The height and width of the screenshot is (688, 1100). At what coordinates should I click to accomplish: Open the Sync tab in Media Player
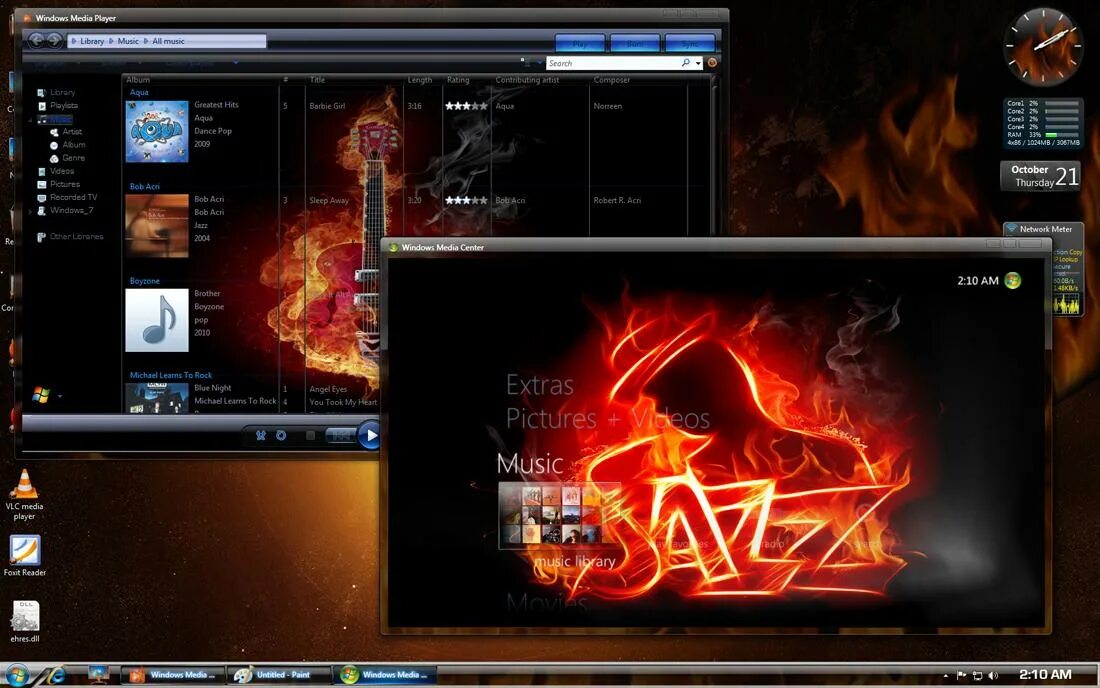pos(690,43)
